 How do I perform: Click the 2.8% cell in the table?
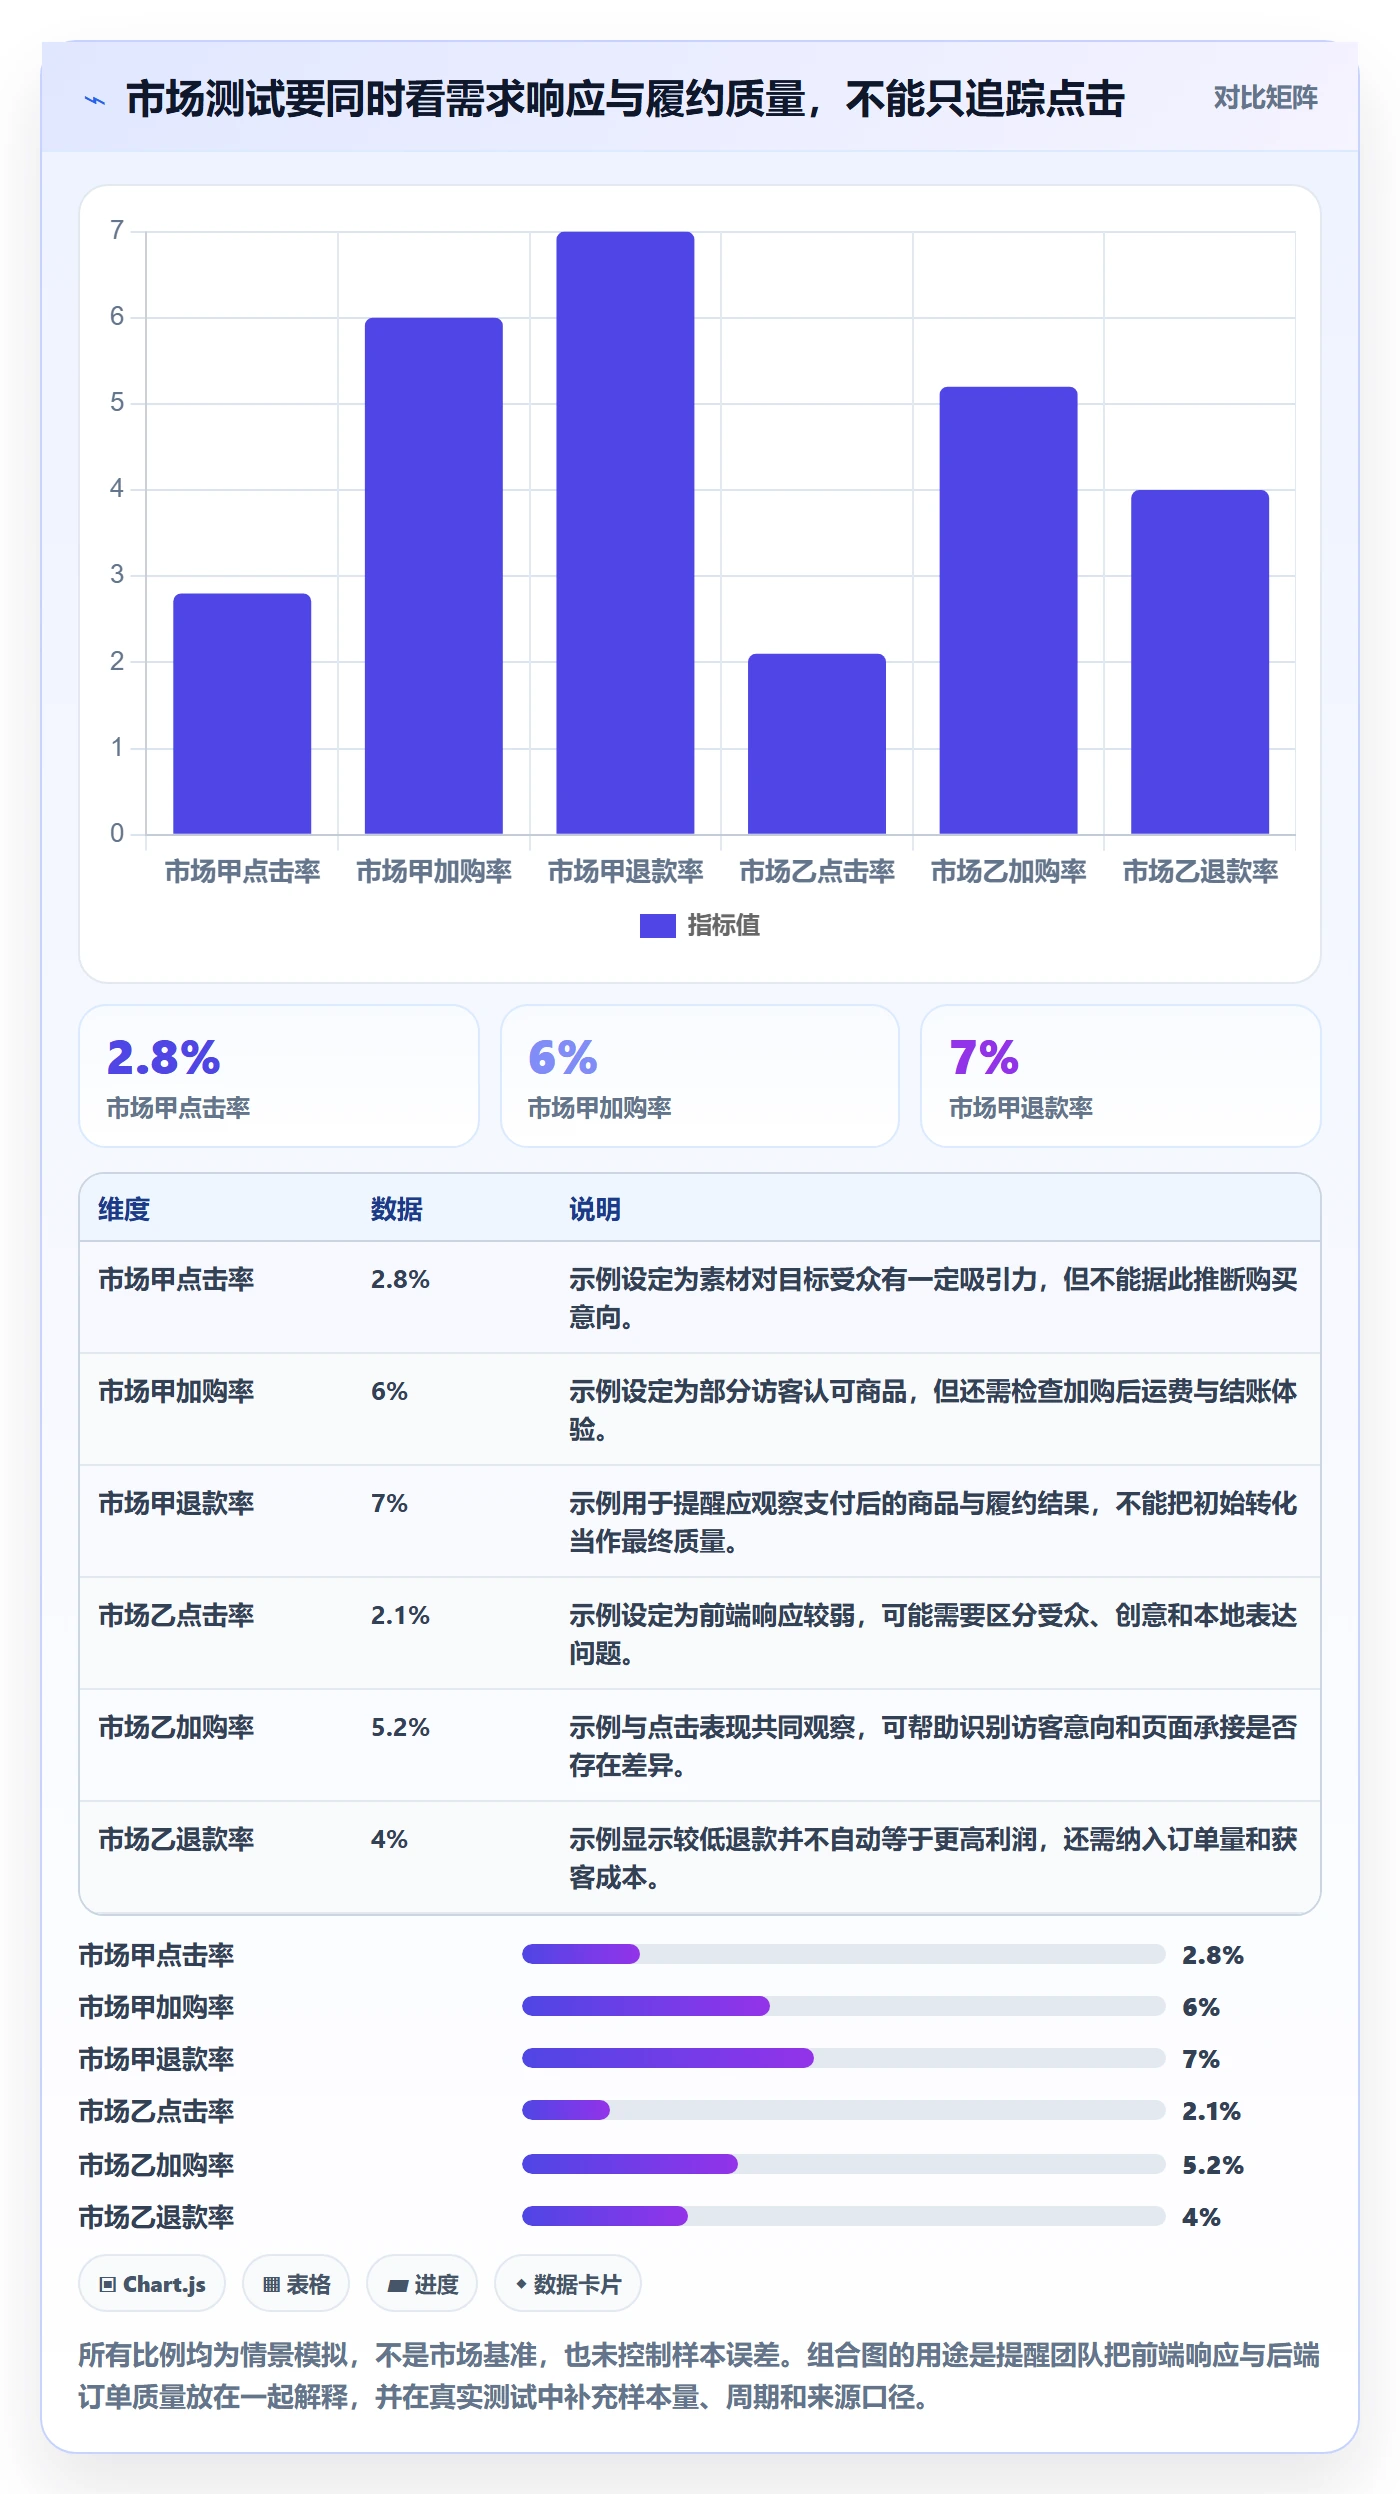pos(400,1279)
